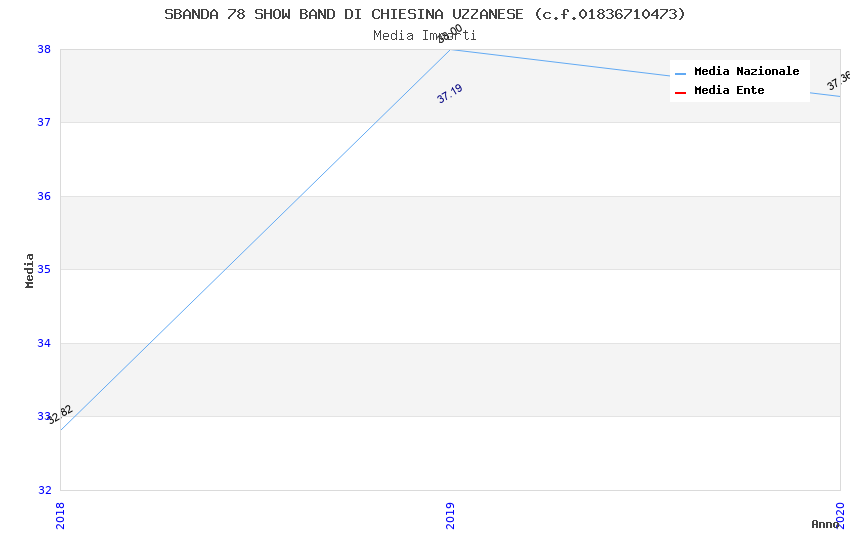Click the 37.19 data label
The image size is (850, 550).
(x=450, y=93)
